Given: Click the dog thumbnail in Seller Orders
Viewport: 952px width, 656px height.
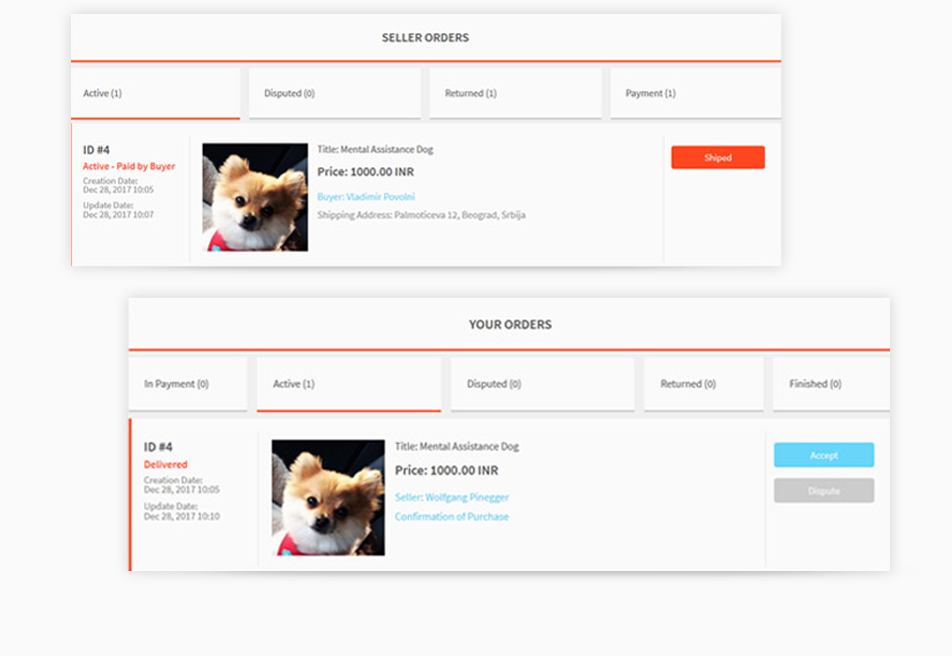Looking at the screenshot, I should (x=255, y=197).
